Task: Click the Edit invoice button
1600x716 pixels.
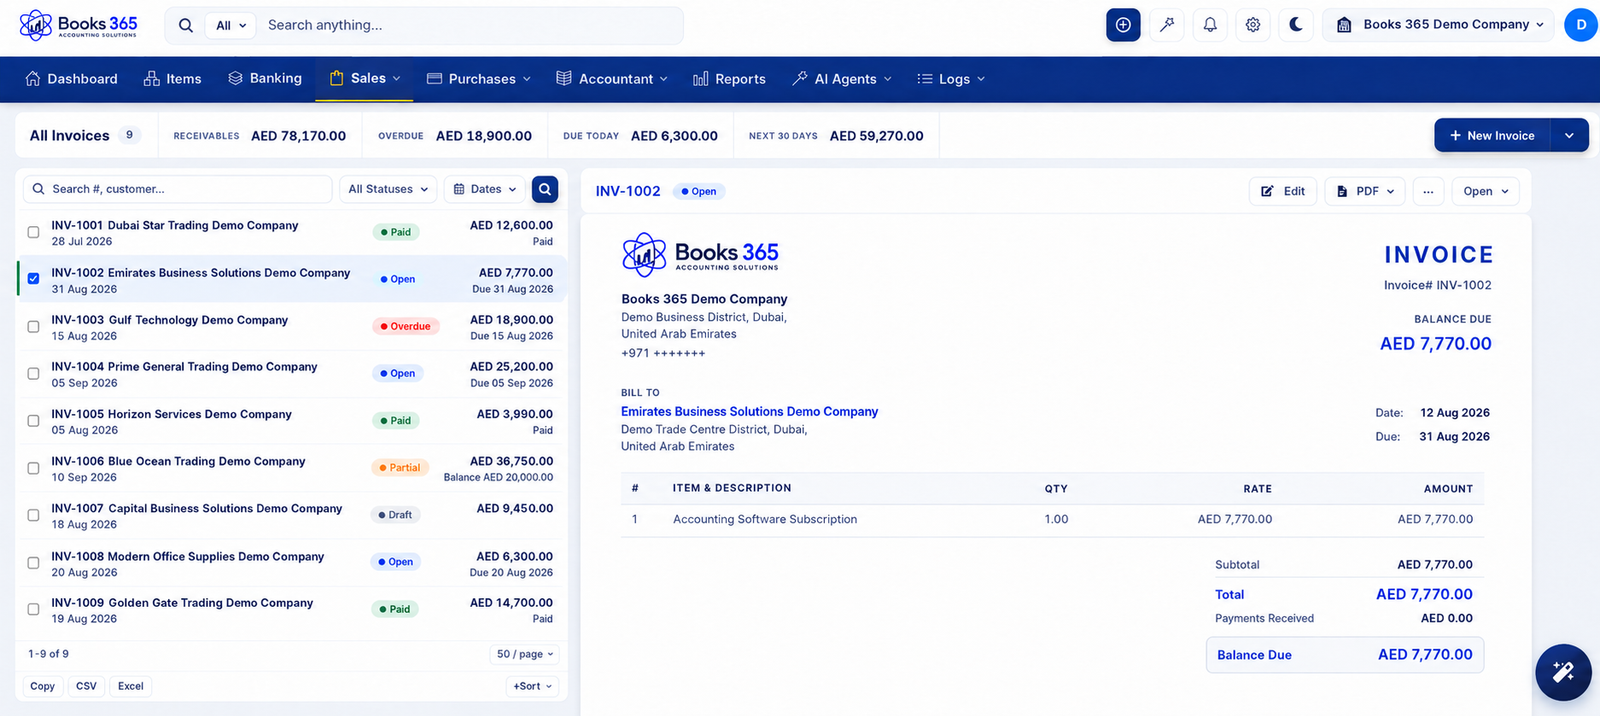Action: [x=1283, y=191]
